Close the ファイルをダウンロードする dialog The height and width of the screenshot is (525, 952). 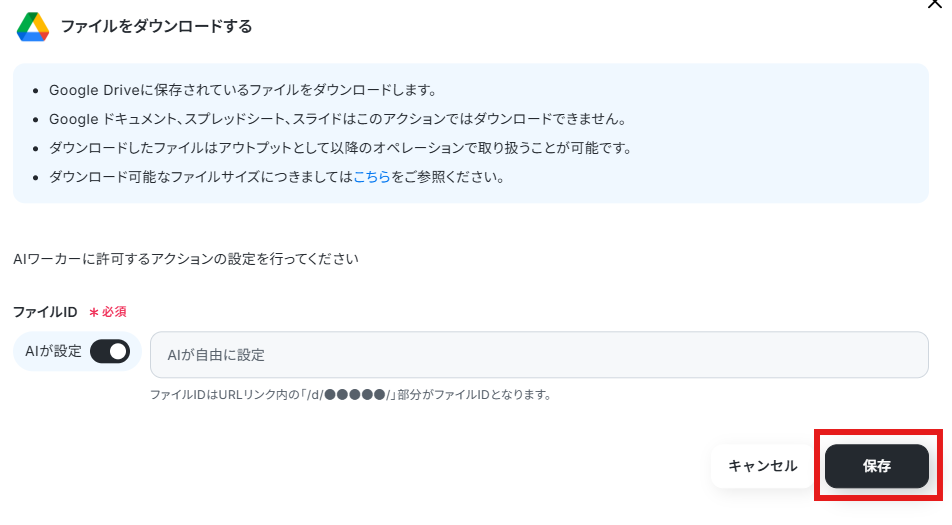pyautogui.click(x=934, y=4)
